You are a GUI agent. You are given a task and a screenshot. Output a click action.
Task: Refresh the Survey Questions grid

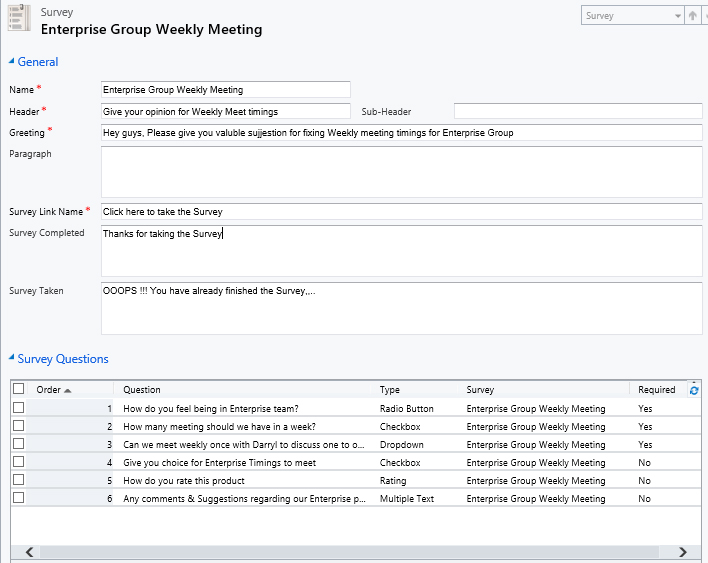694,390
